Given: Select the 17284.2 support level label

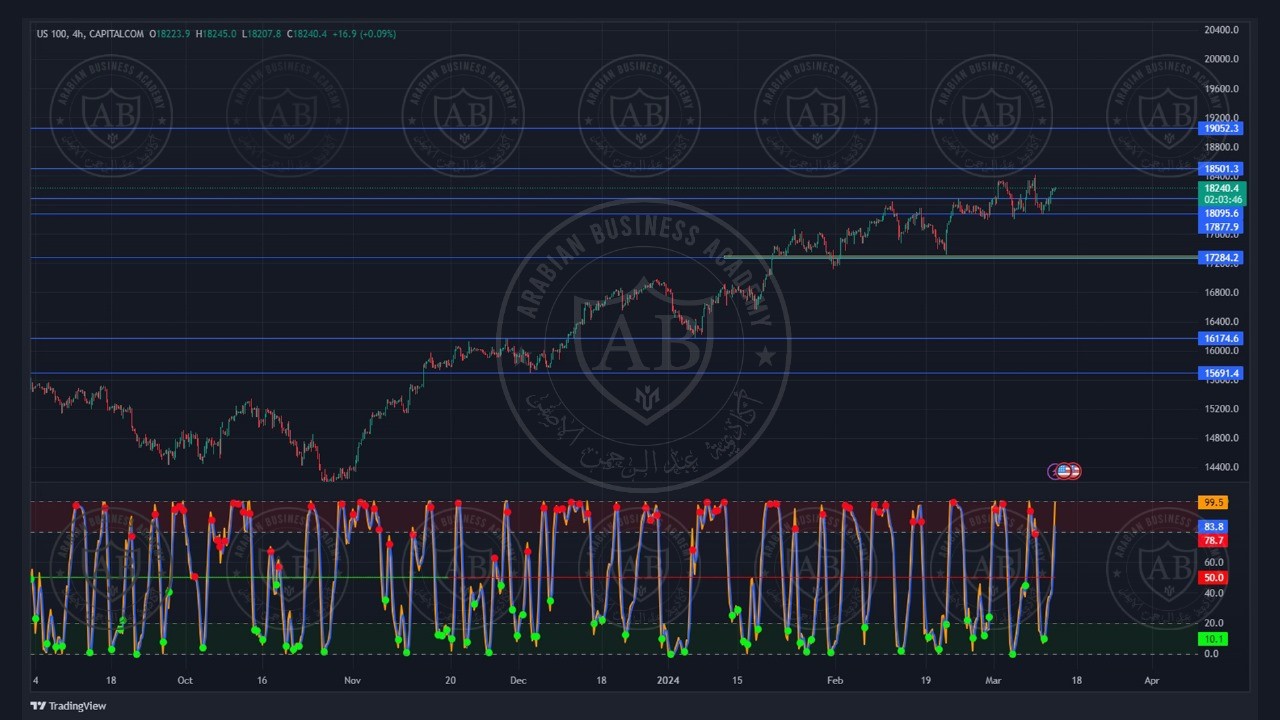Looking at the screenshot, I should [1221, 258].
